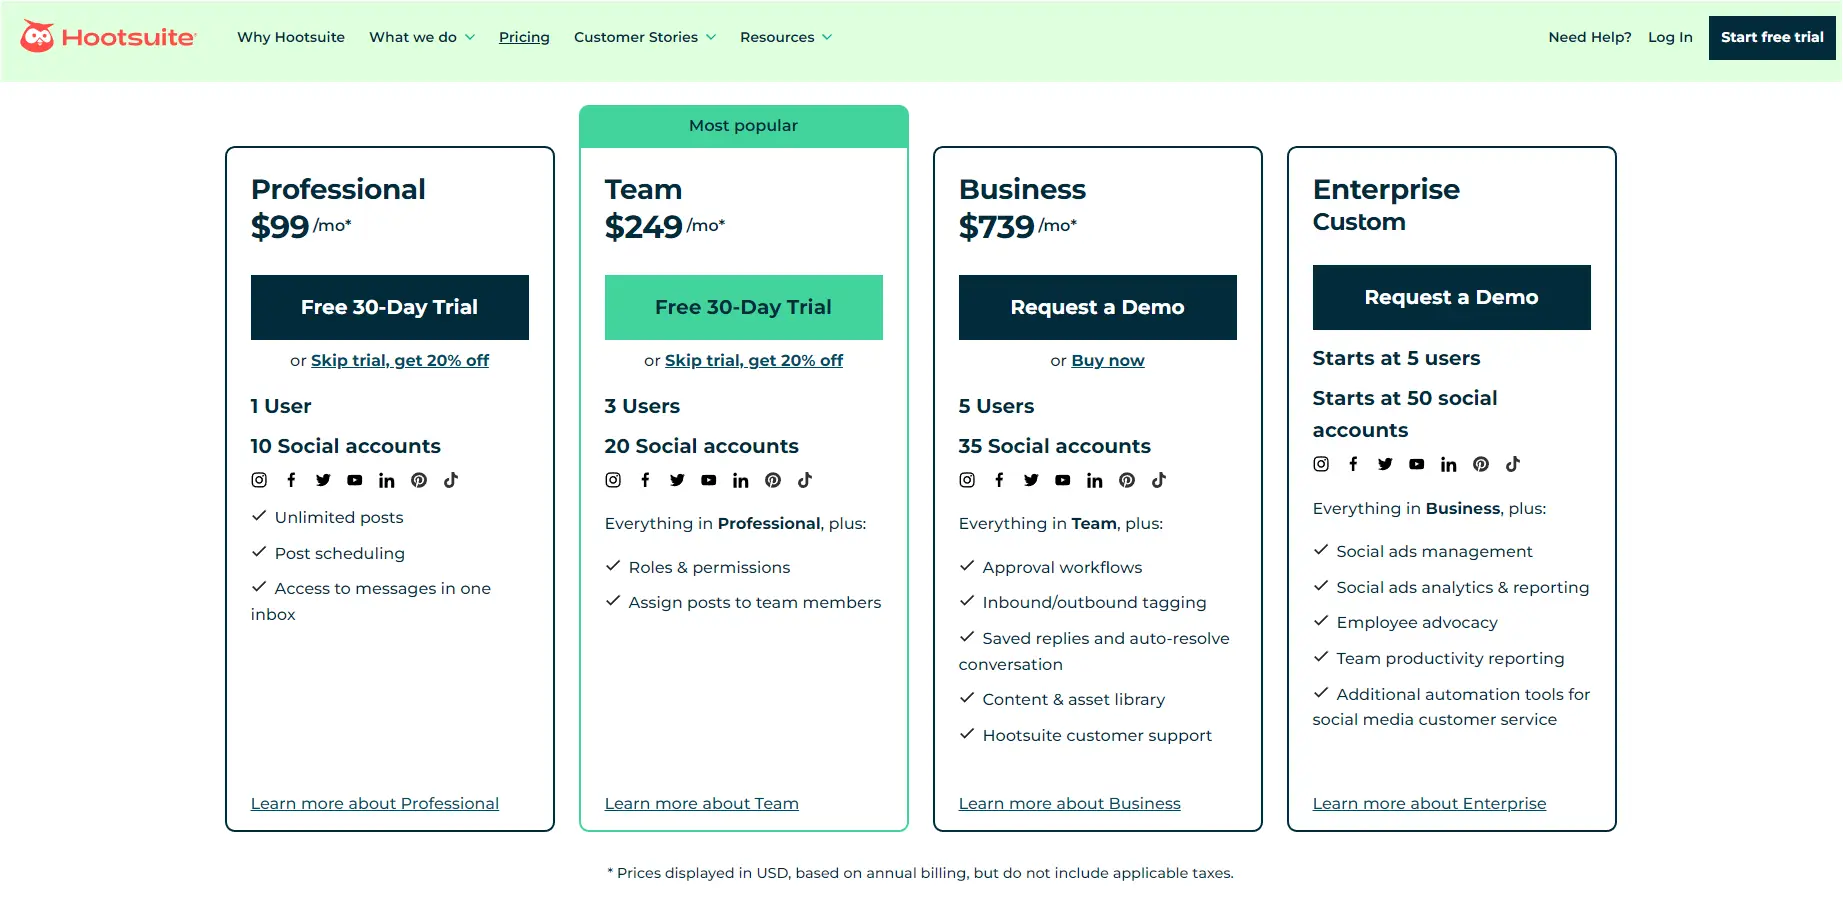This screenshot has height=906, width=1843.
Task: Start Team Free 30-Day Trial
Action: (x=744, y=307)
